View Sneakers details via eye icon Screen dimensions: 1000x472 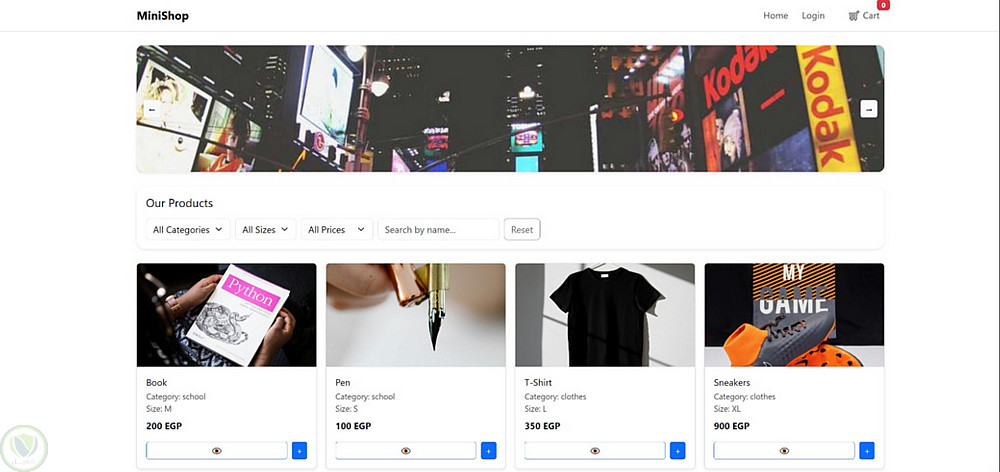pos(784,450)
